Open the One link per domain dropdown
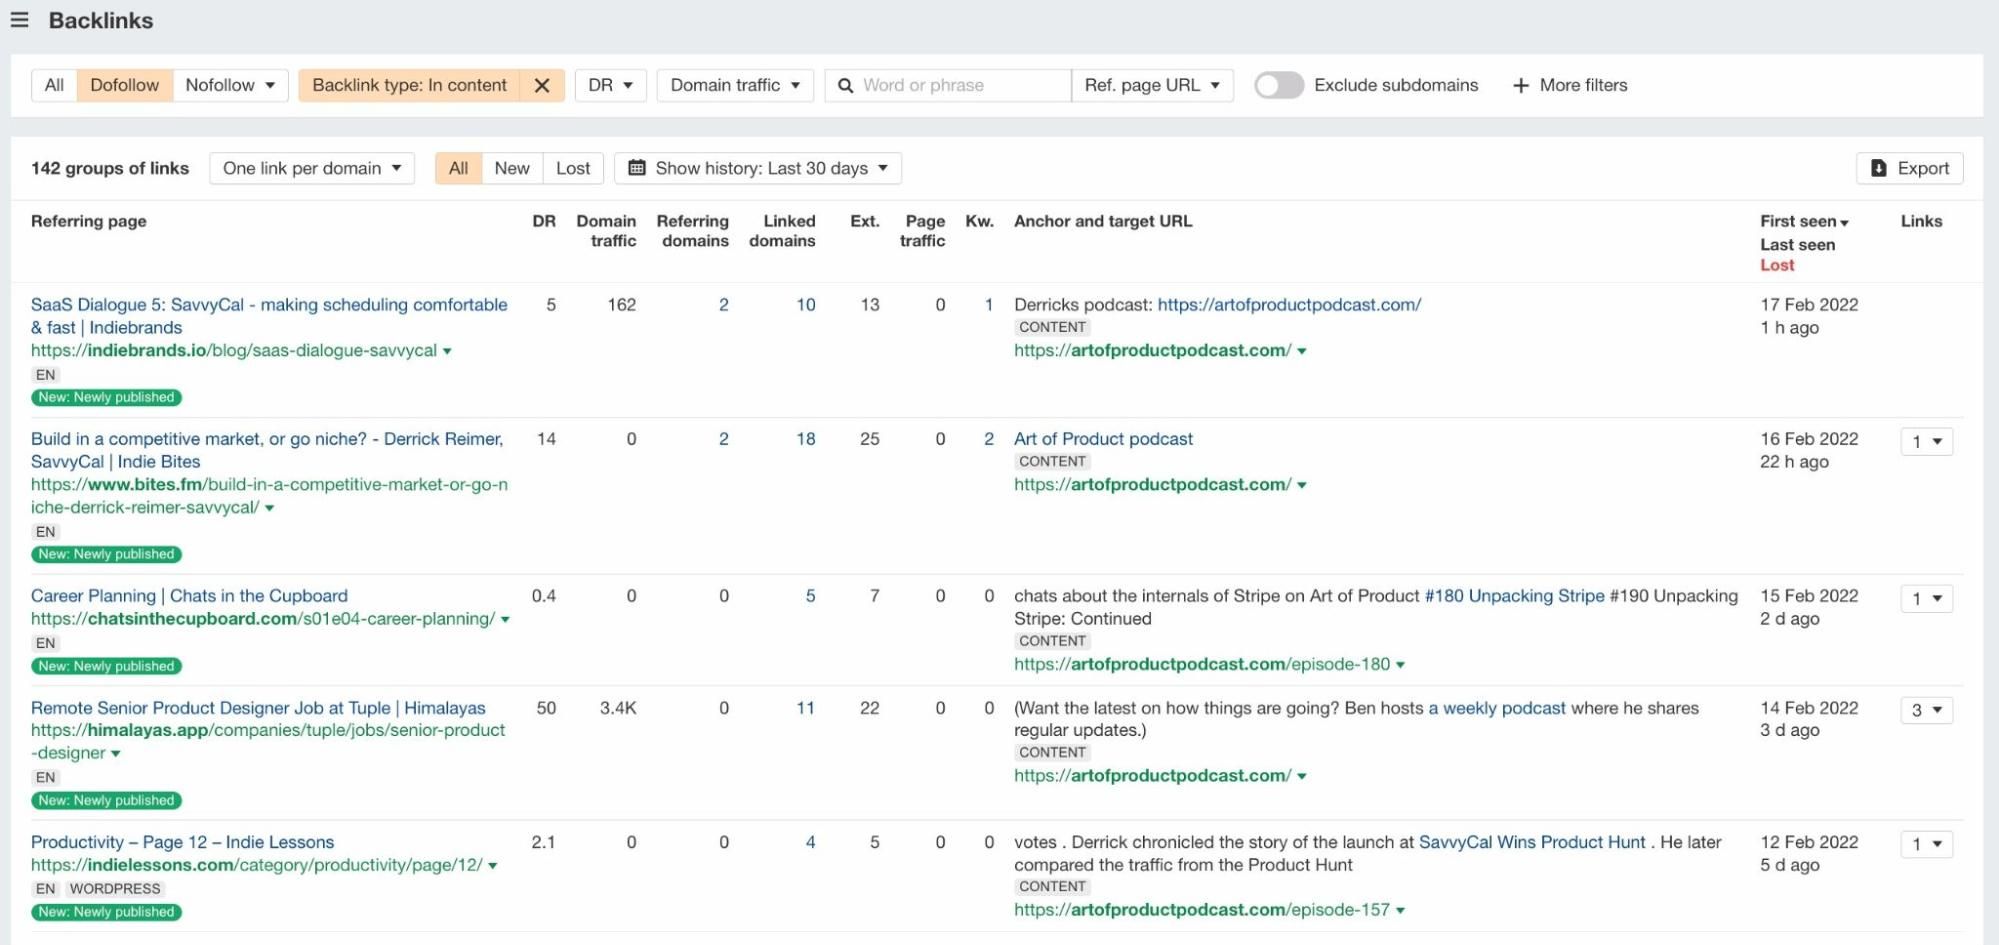 [x=311, y=169]
